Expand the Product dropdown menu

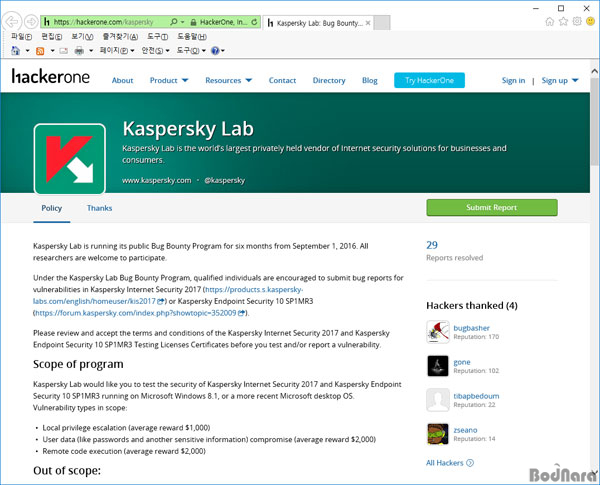168,80
